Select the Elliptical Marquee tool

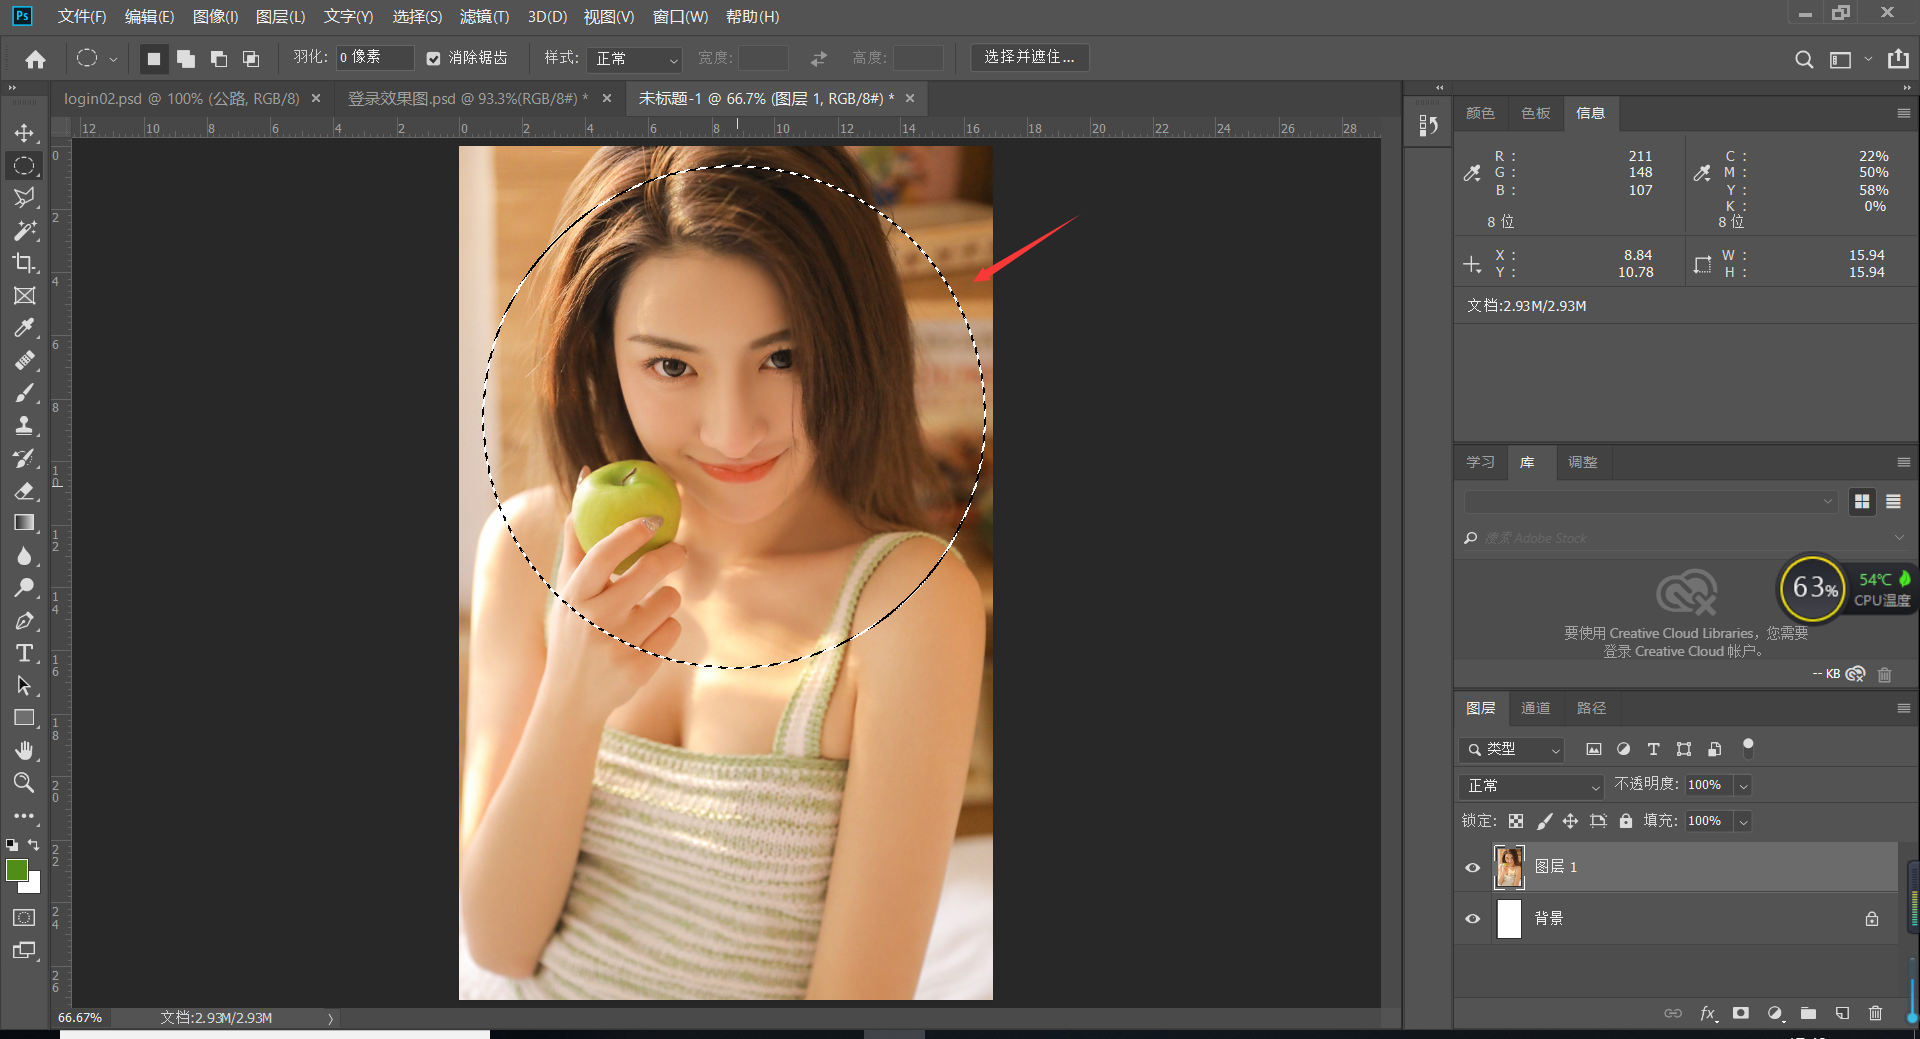(24, 166)
